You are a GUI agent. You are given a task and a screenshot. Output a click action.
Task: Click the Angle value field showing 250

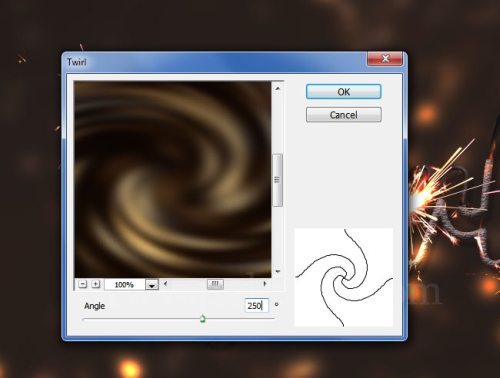point(256,305)
